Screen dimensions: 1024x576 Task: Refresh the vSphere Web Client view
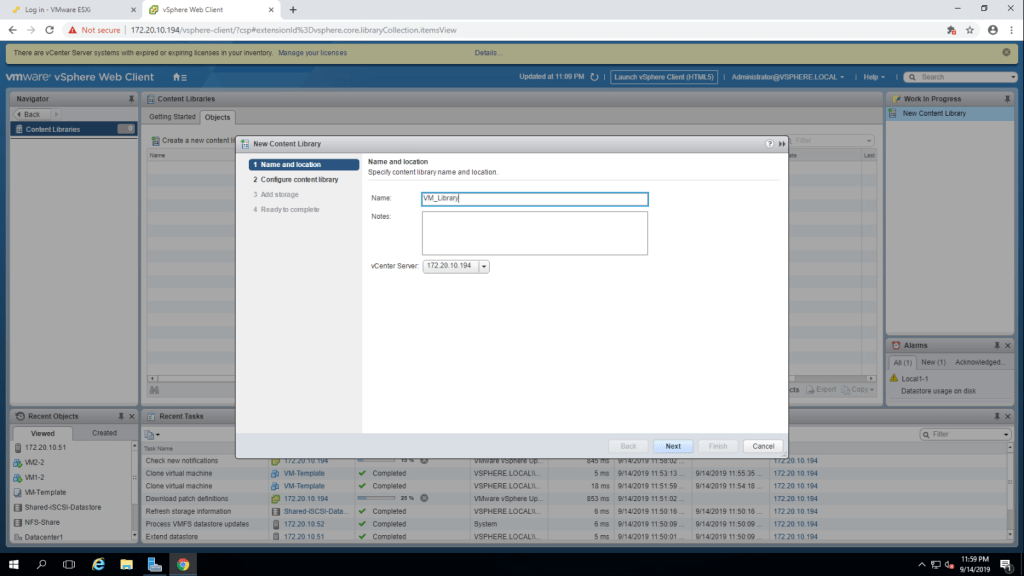click(x=595, y=77)
